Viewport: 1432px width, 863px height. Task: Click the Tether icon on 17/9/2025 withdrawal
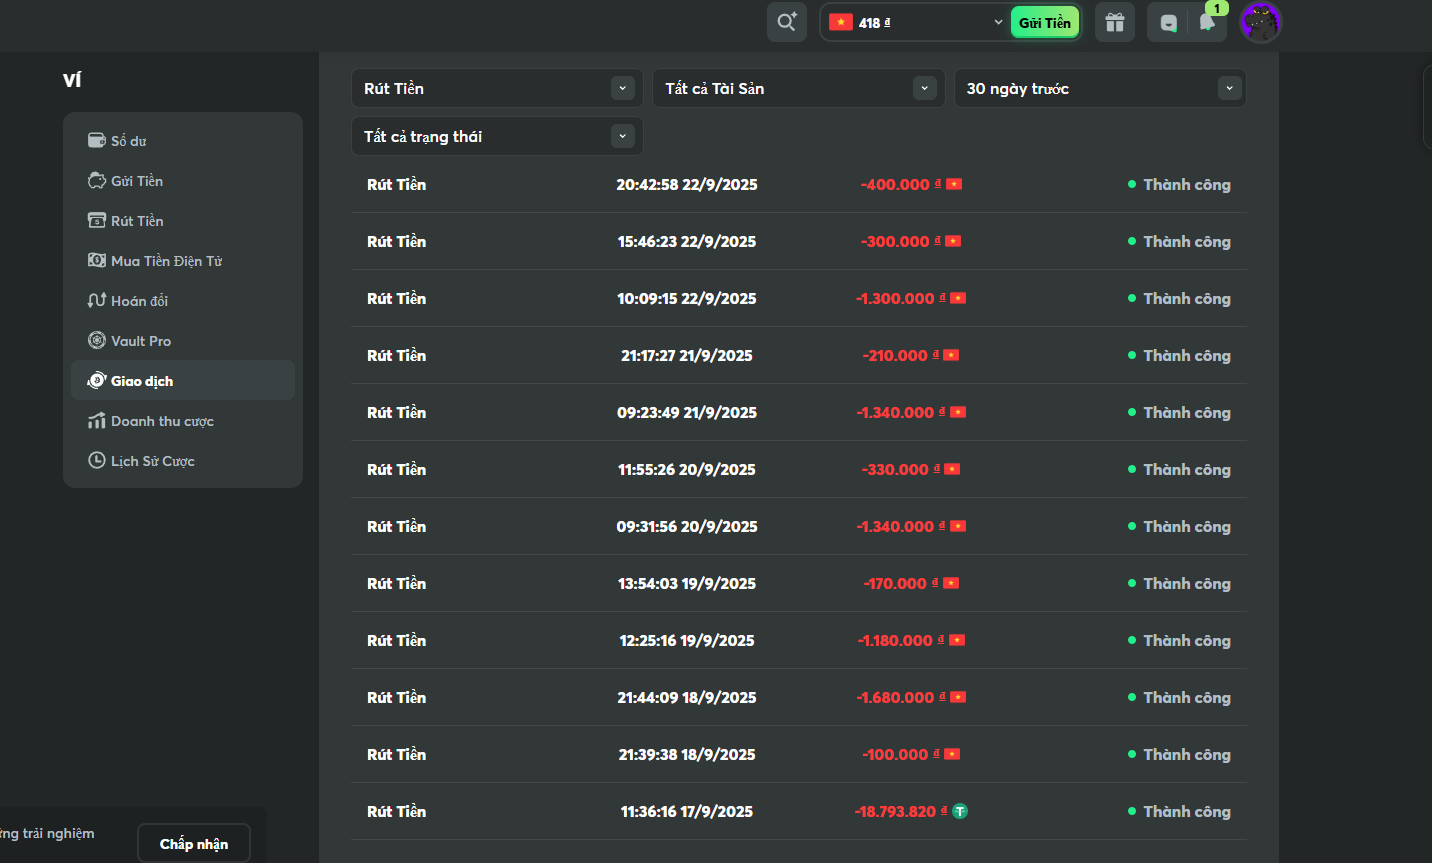[960, 811]
